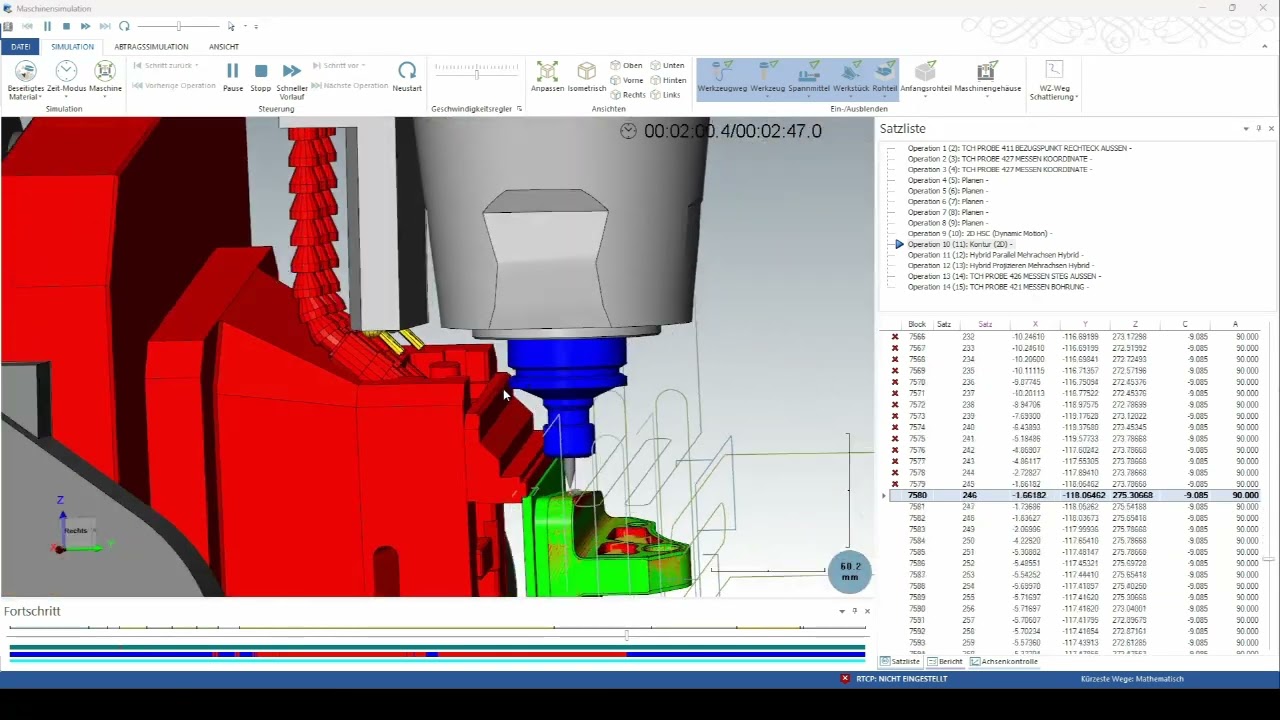Switch to the ABTRAGSSIMULATION tab
The width and height of the screenshot is (1280, 720).
(151, 47)
